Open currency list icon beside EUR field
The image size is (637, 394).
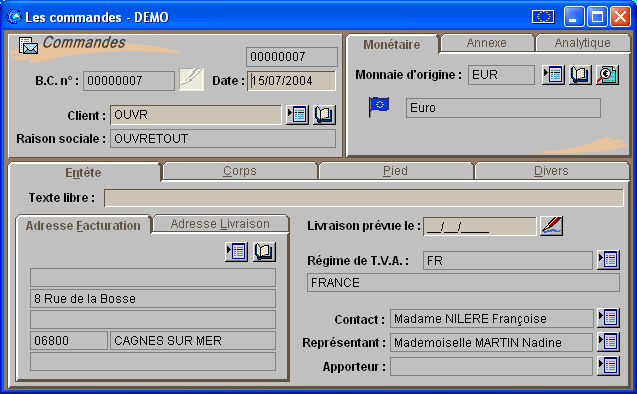tap(553, 75)
